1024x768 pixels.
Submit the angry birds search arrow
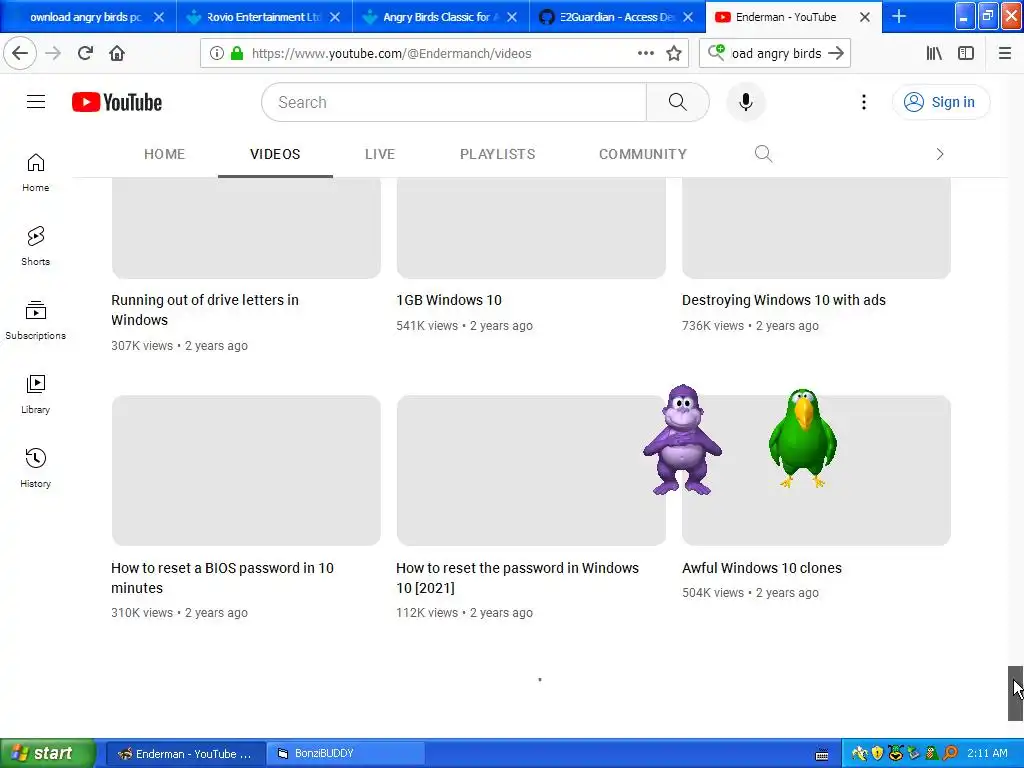836,53
